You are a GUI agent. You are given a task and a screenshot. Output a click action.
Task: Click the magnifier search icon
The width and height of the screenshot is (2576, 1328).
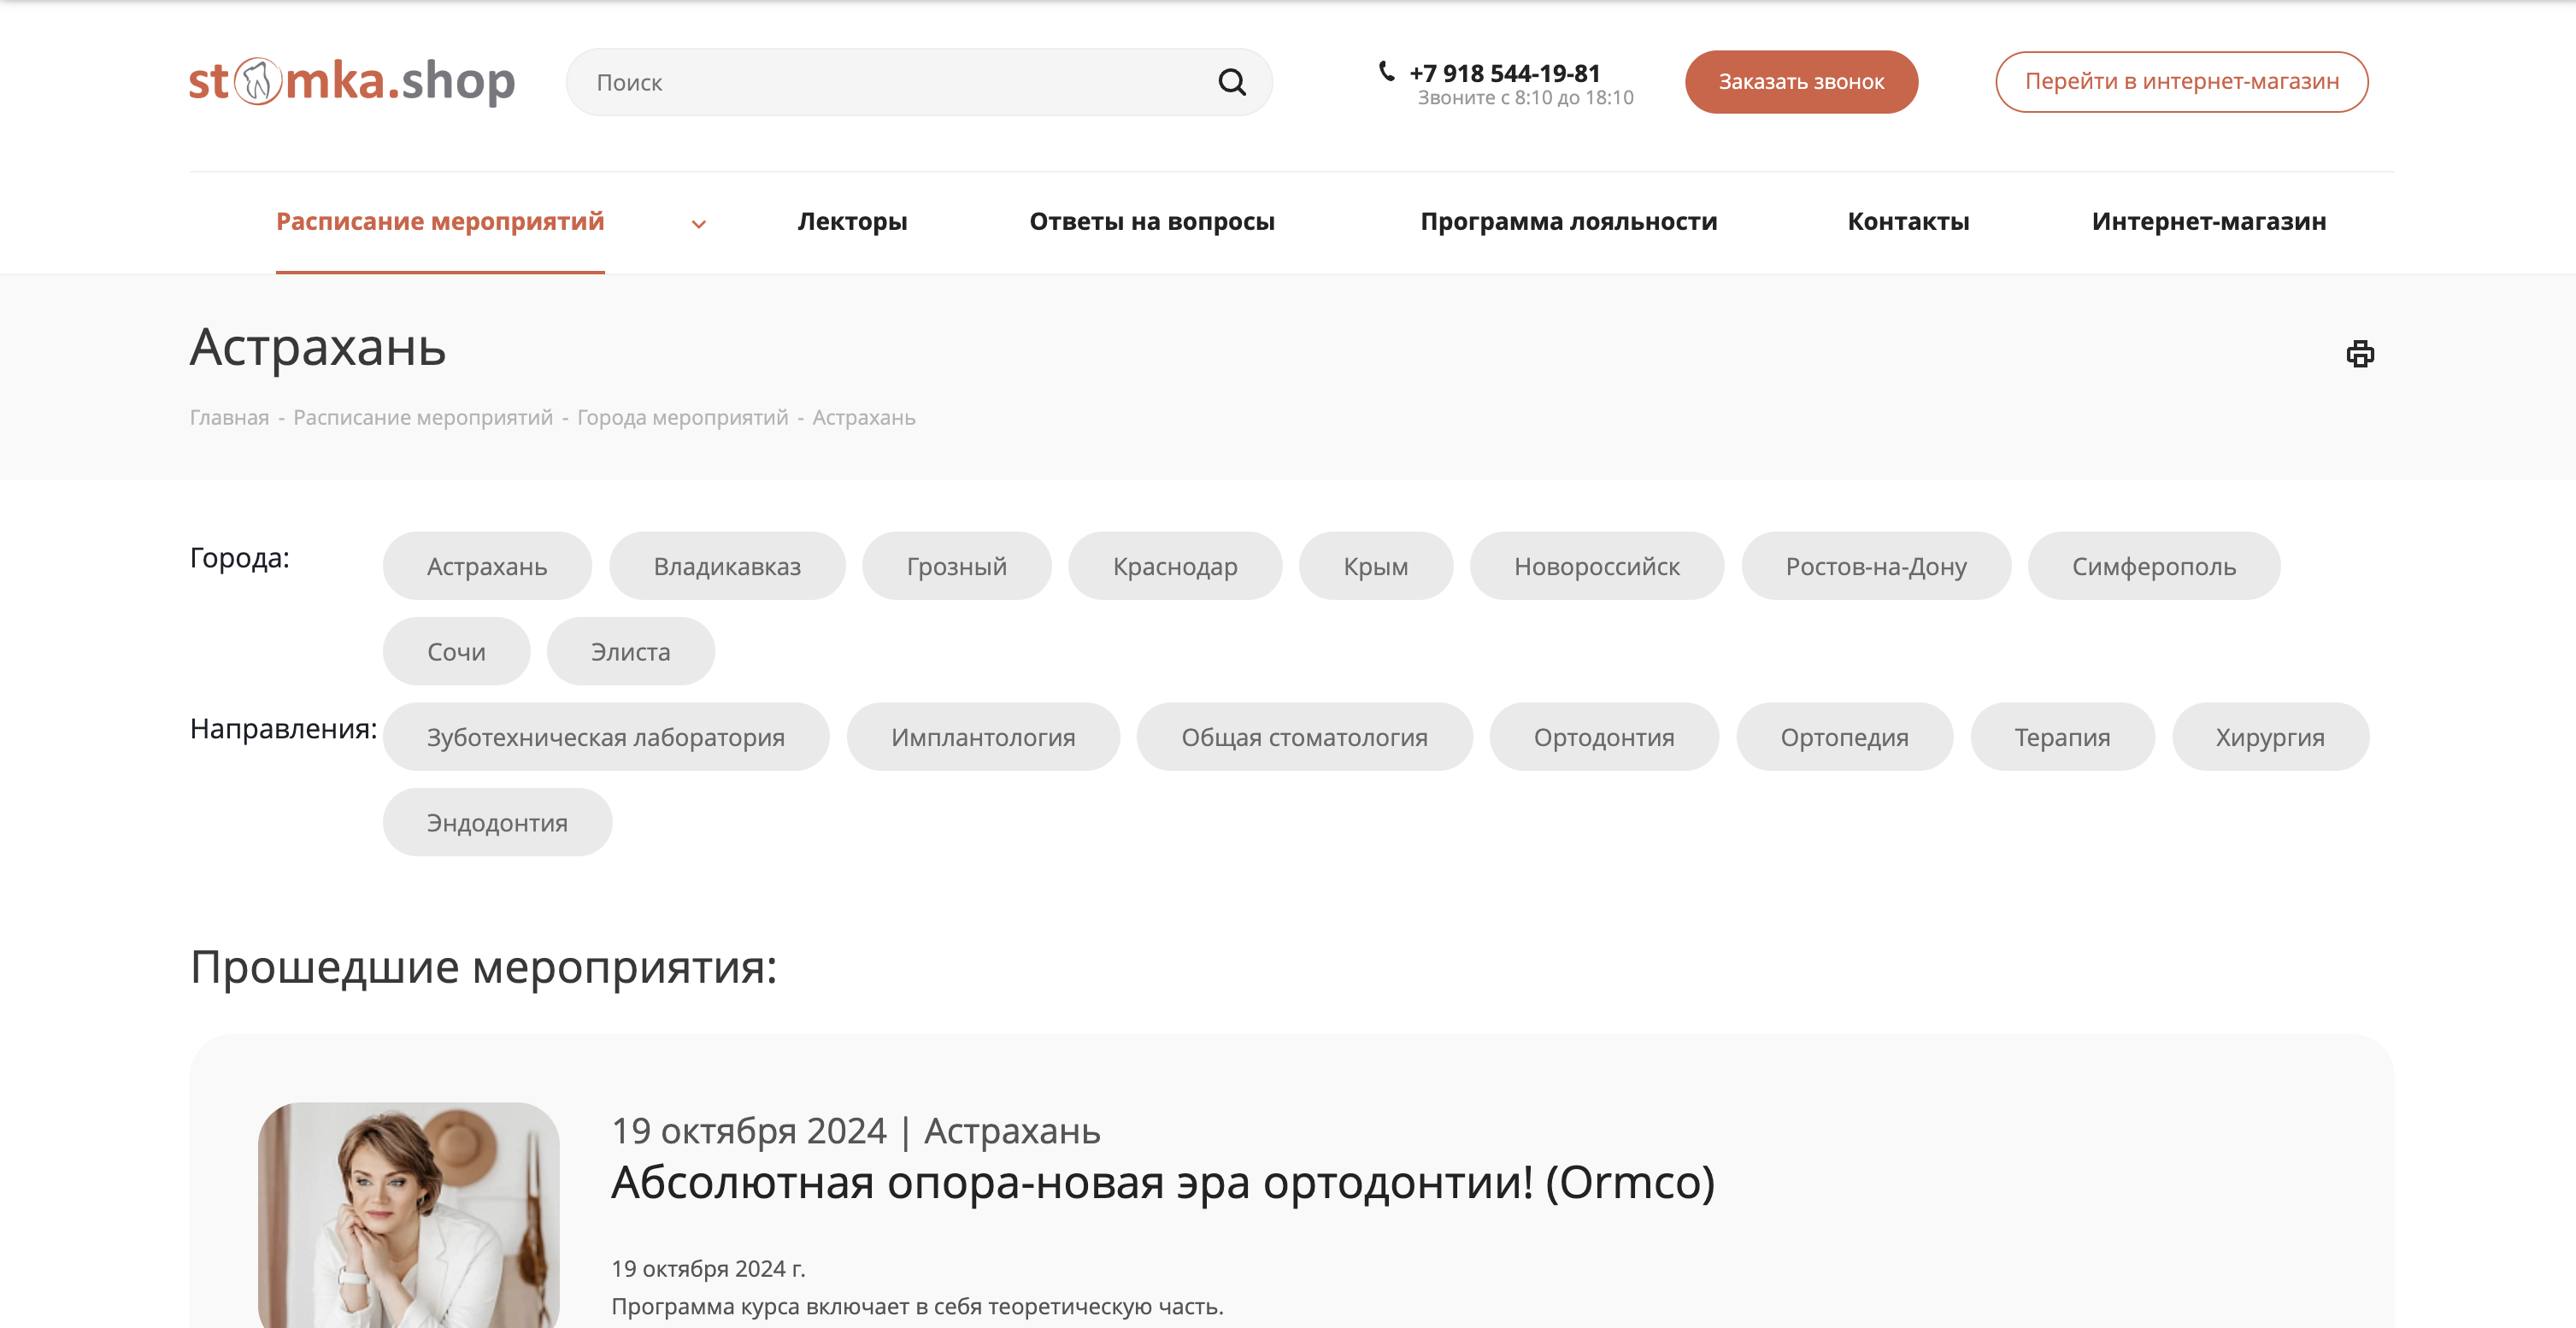[1232, 82]
